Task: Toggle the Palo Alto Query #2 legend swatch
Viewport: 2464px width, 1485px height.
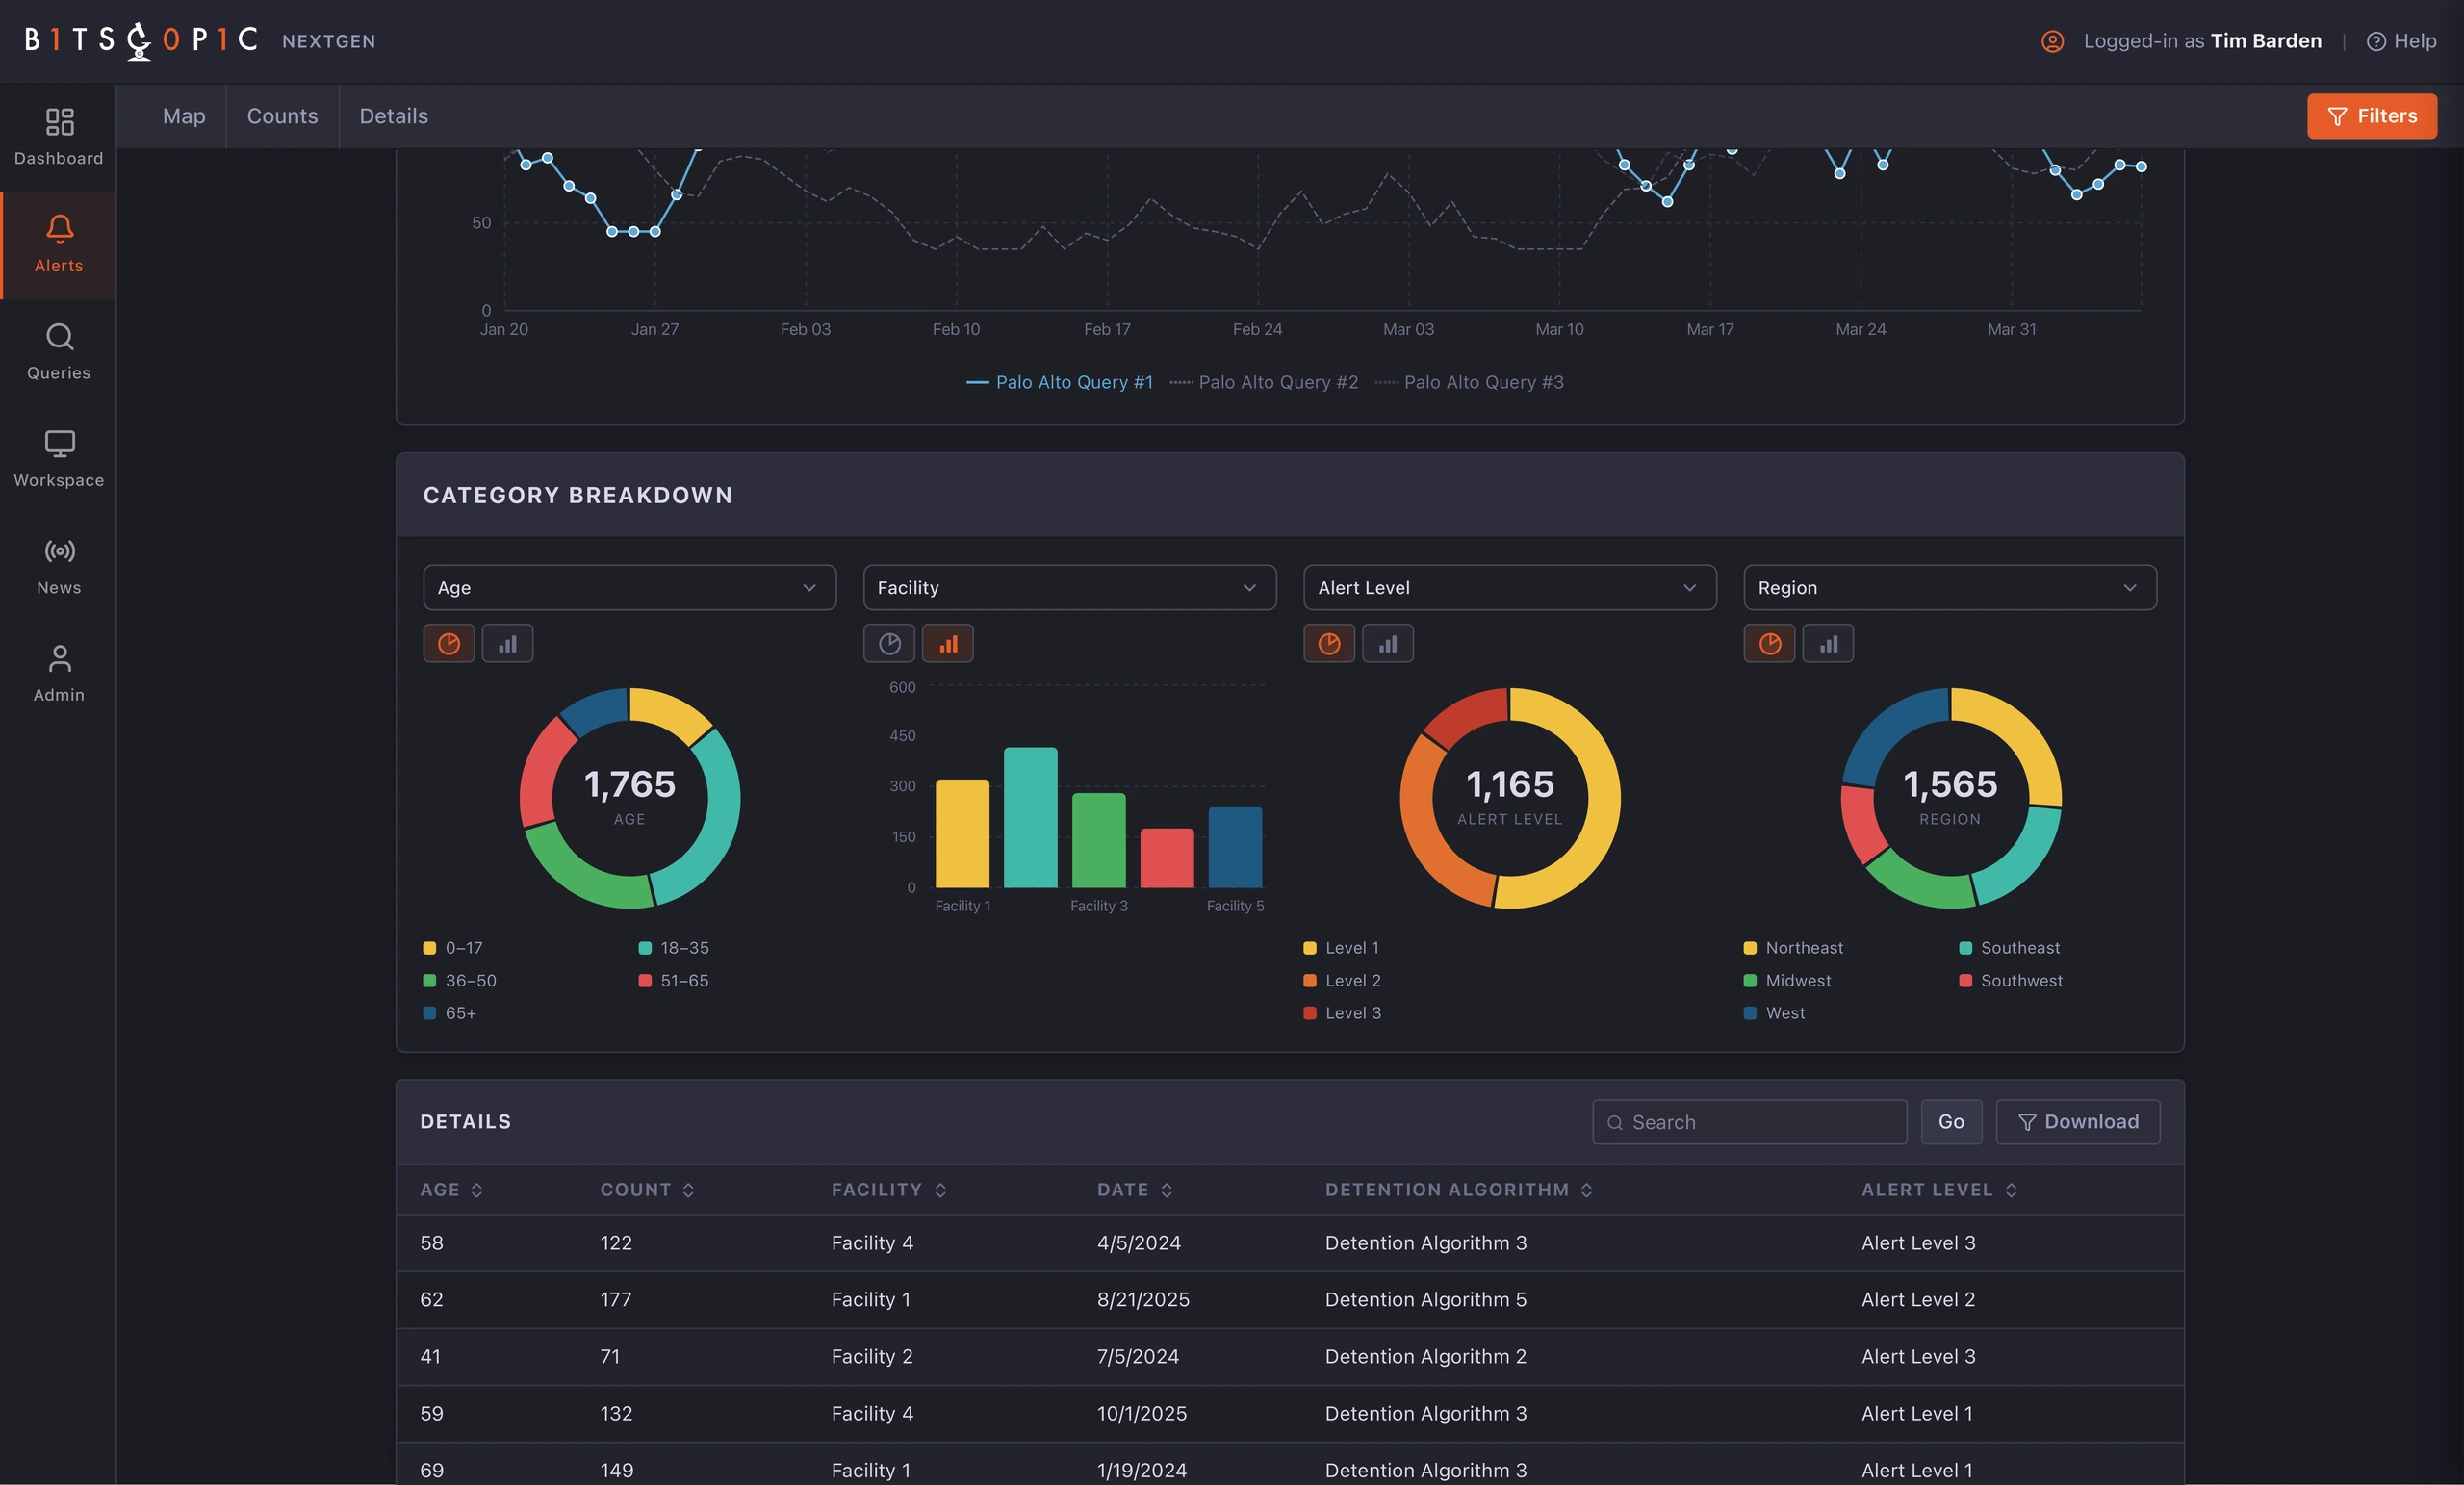Action: point(1180,383)
